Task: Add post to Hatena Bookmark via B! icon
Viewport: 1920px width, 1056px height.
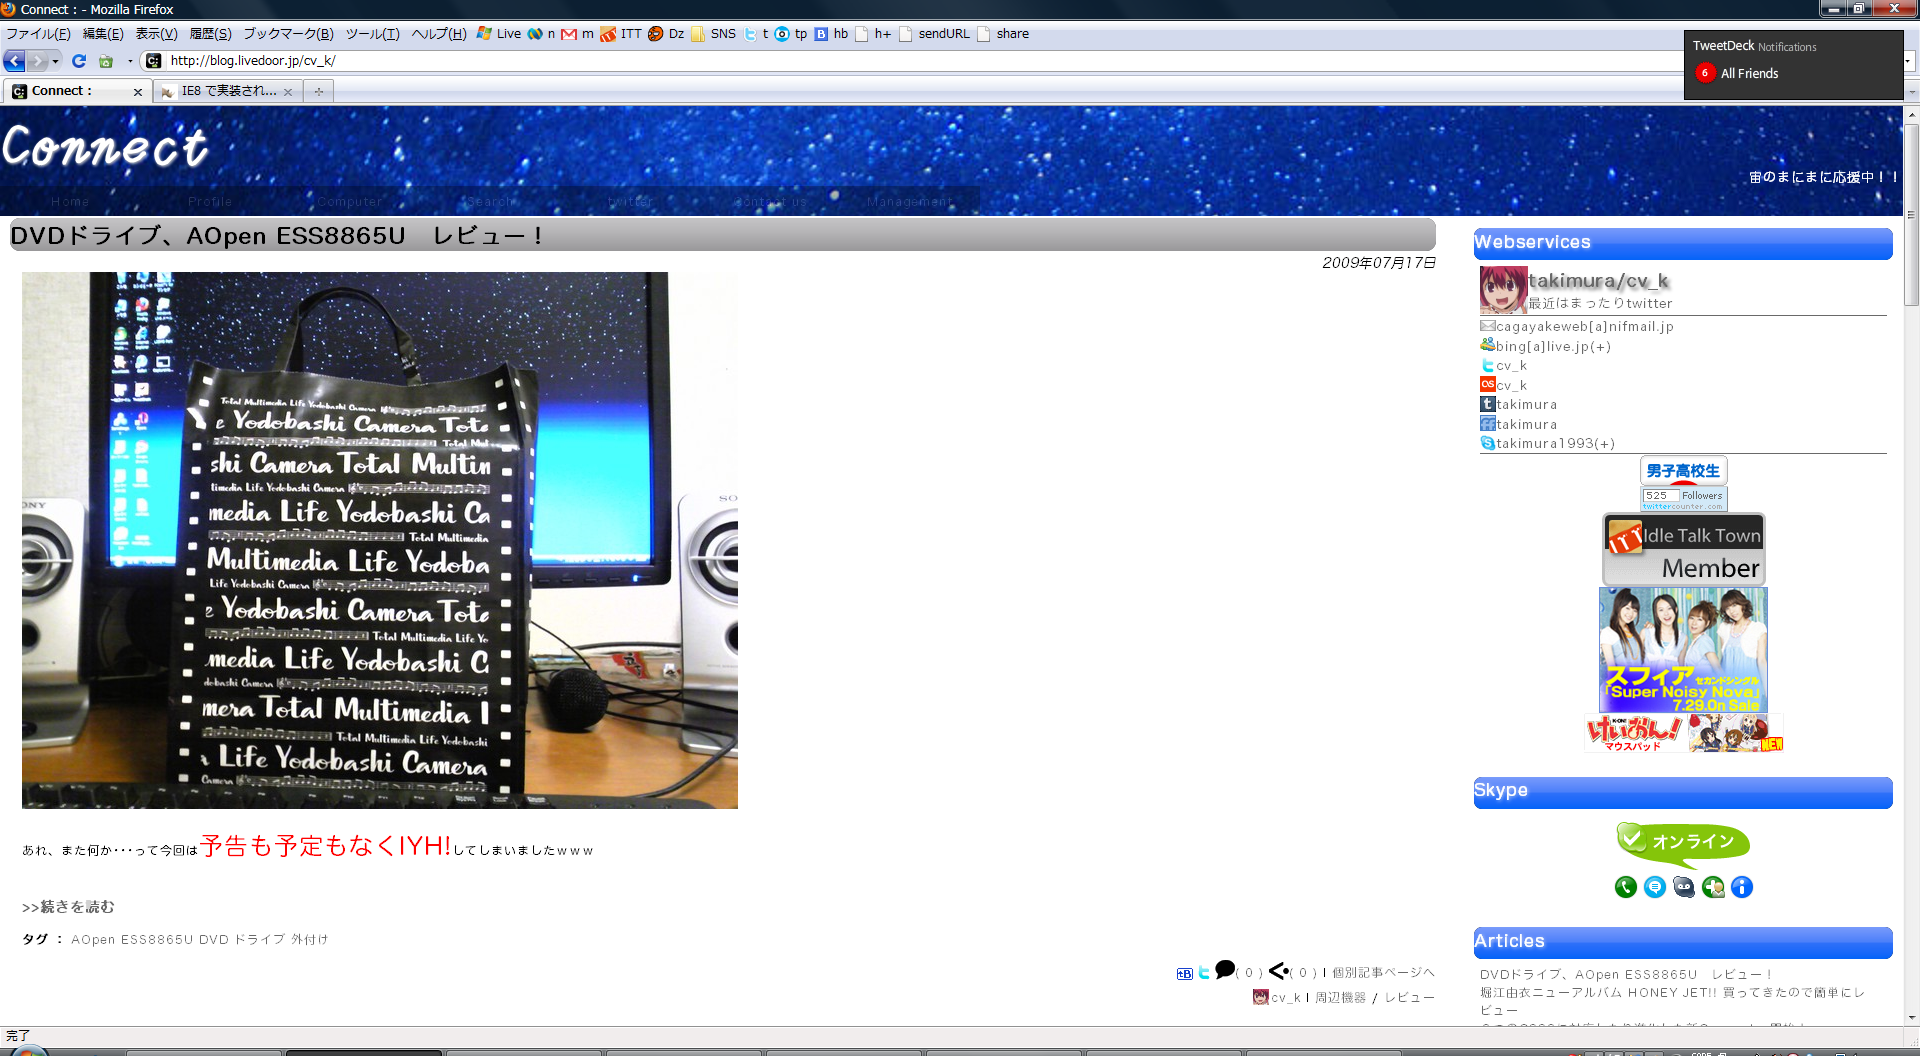Action: pos(1185,973)
